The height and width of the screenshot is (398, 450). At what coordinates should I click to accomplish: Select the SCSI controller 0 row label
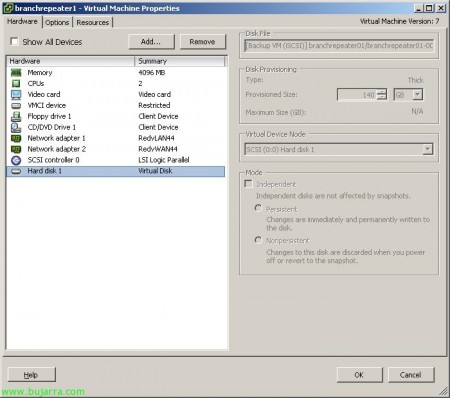(x=53, y=160)
